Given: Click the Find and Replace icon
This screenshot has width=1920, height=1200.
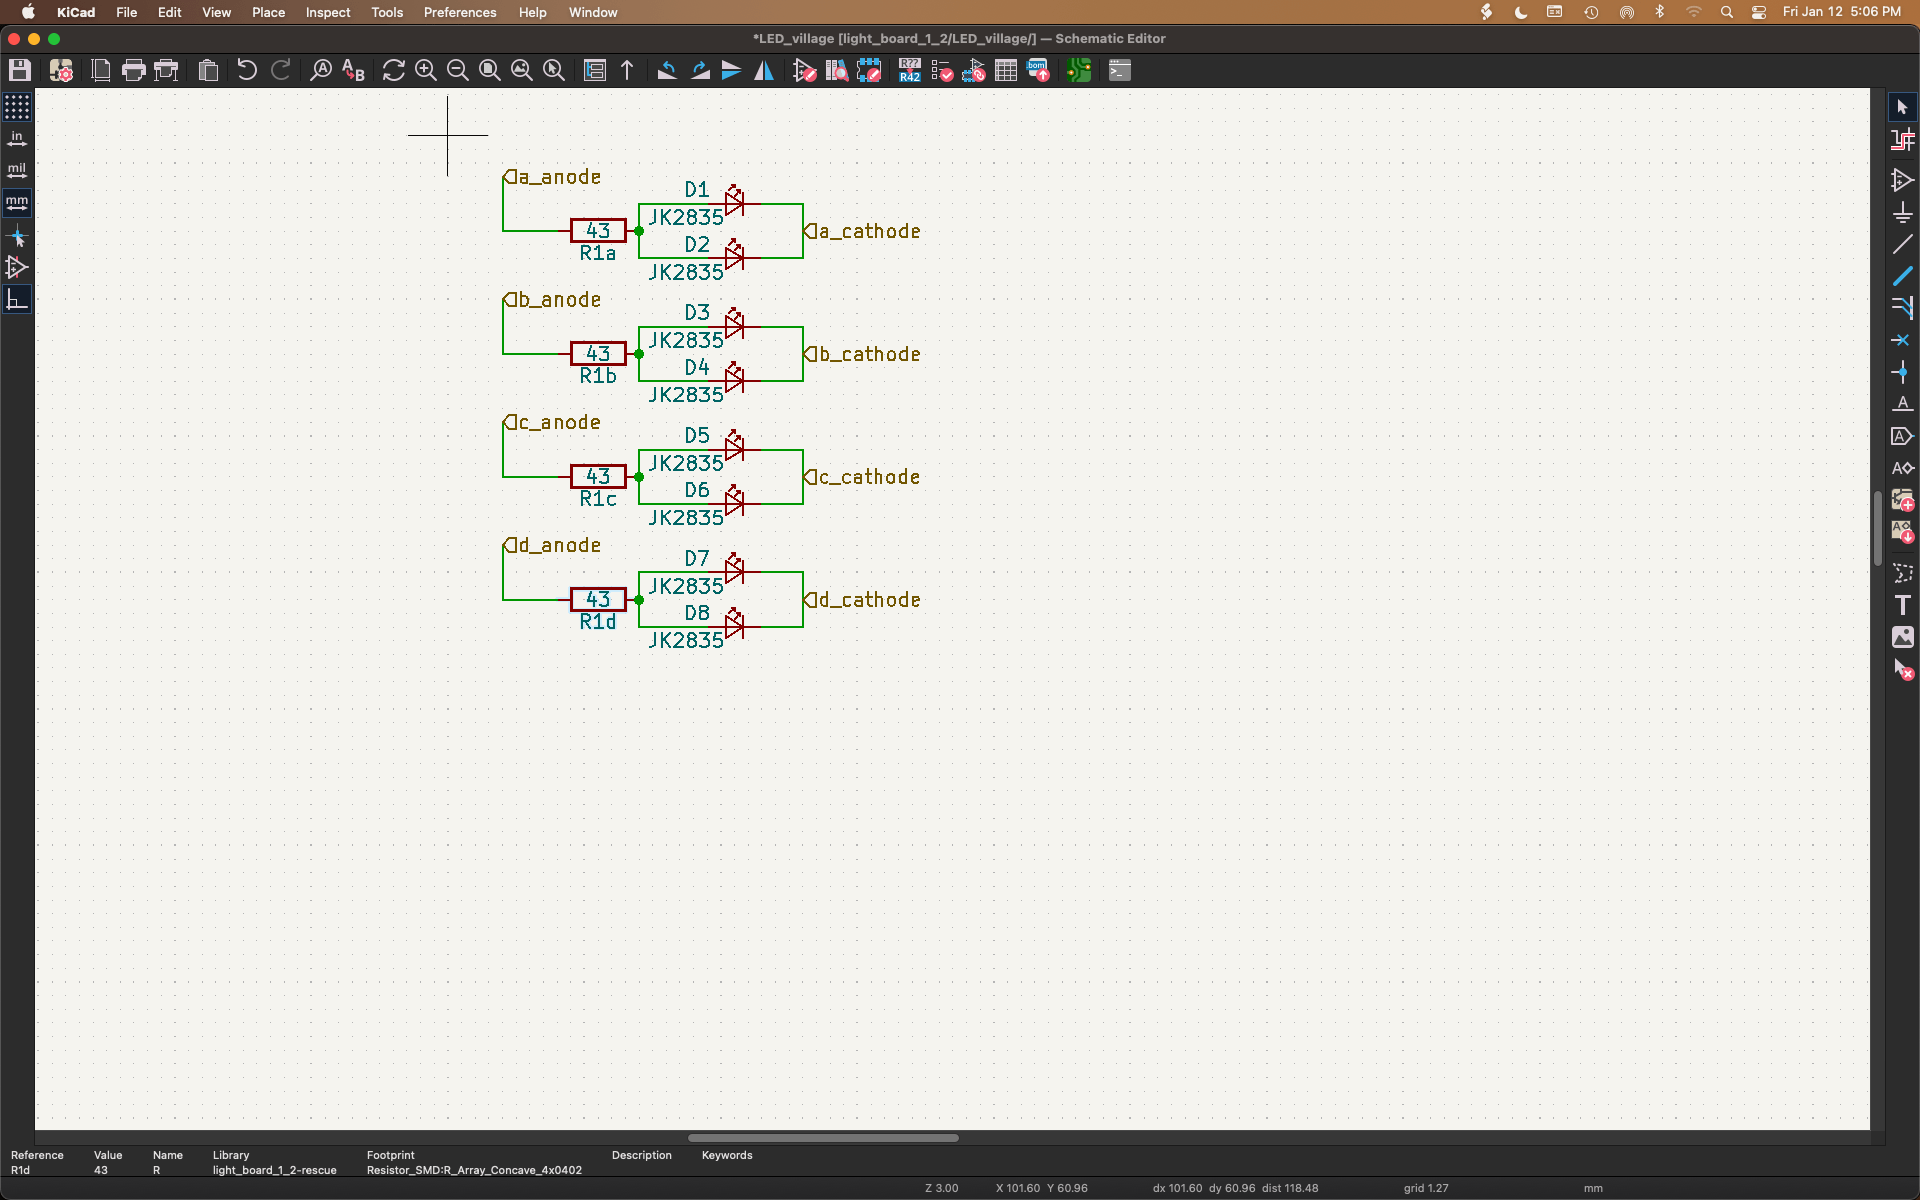Looking at the screenshot, I should click(353, 70).
